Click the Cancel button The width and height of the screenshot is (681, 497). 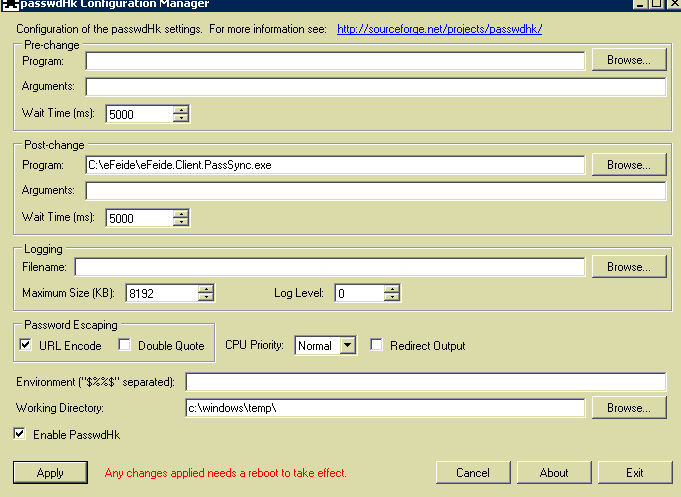click(x=473, y=473)
